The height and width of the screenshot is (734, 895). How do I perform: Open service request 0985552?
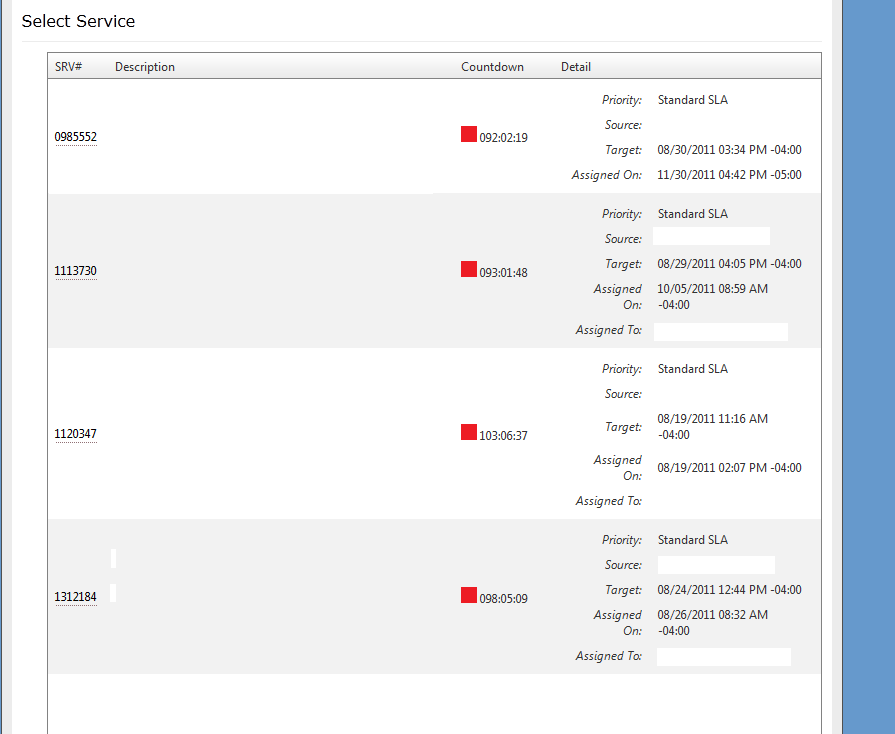tap(76, 137)
